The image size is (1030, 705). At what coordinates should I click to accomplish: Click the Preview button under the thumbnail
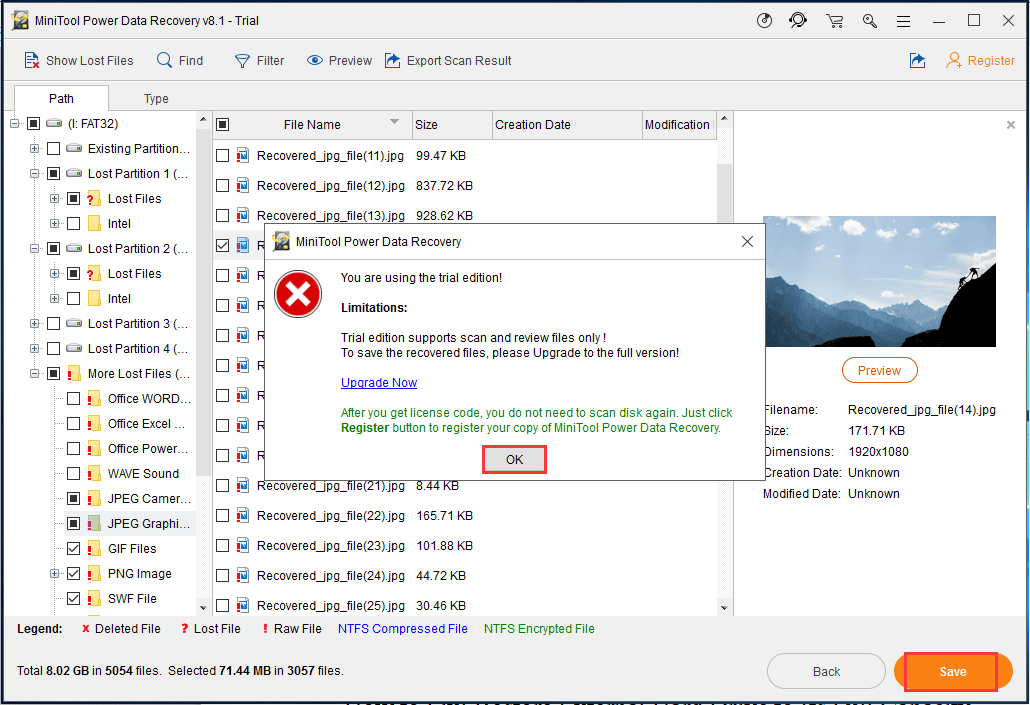point(879,370)
